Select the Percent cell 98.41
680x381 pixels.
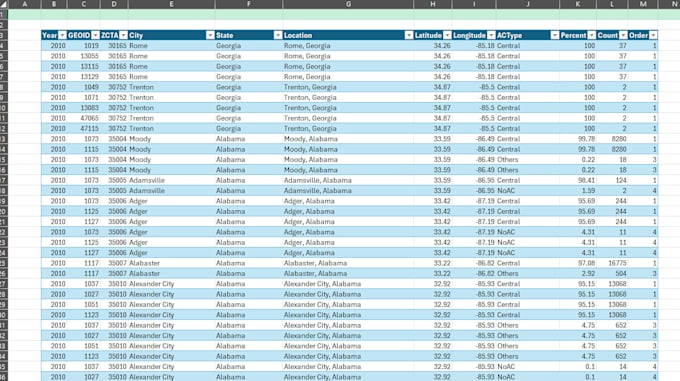click(578, 180)
